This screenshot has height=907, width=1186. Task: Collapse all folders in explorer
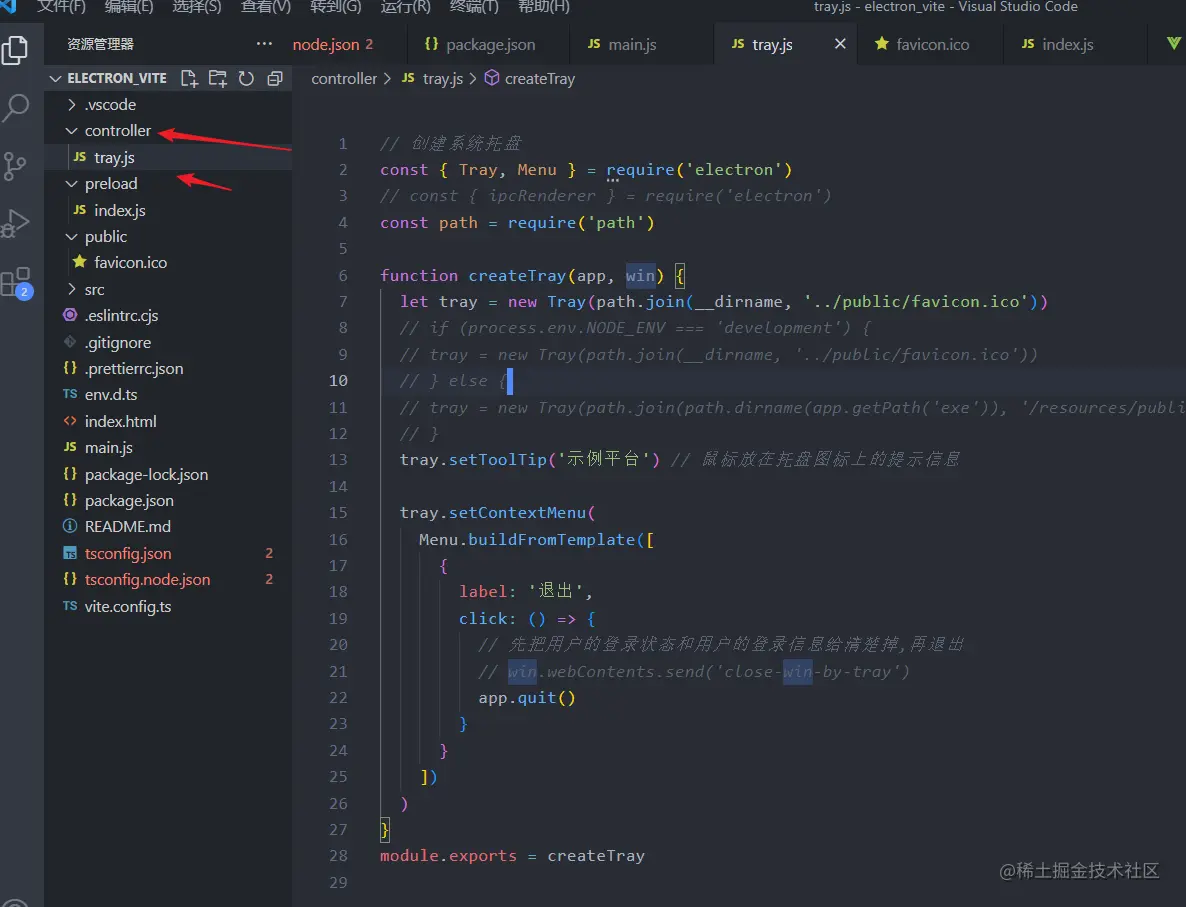(275, 78)
